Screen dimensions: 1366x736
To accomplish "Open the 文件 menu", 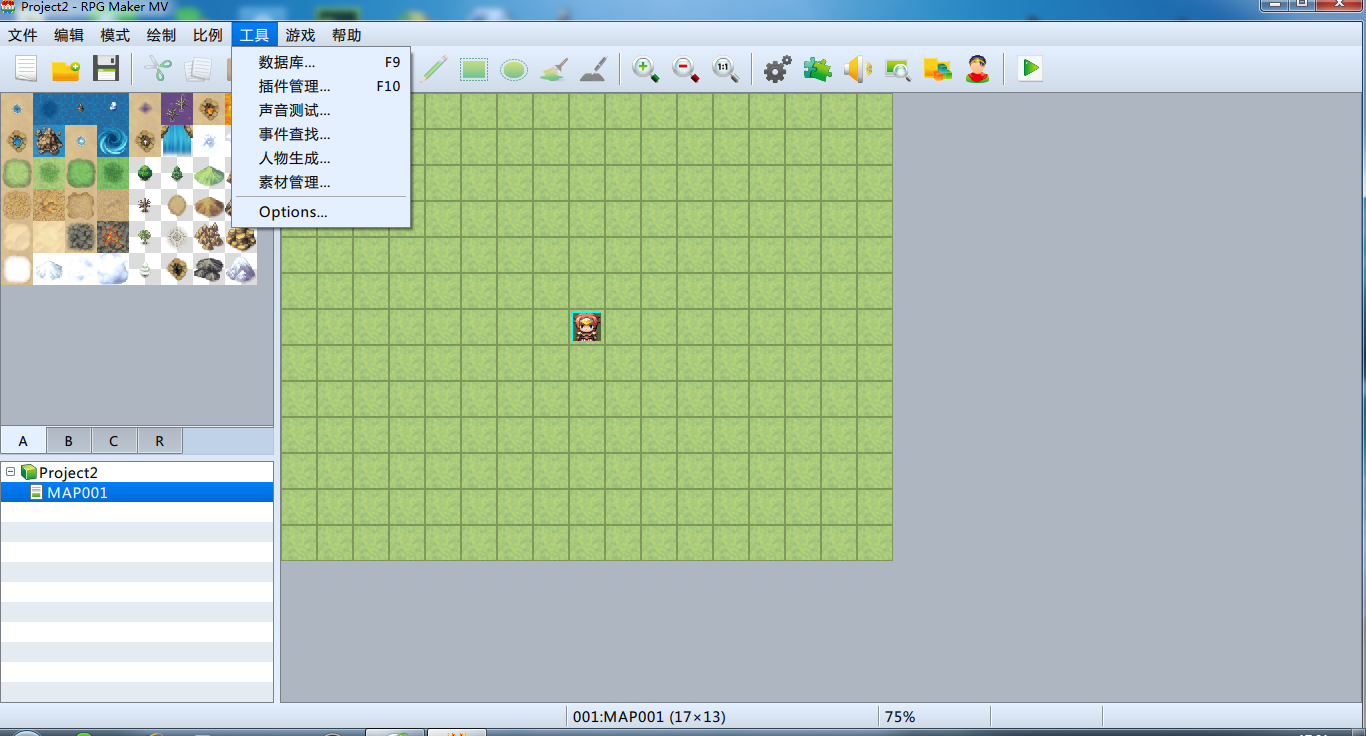I will pos(23,35).
